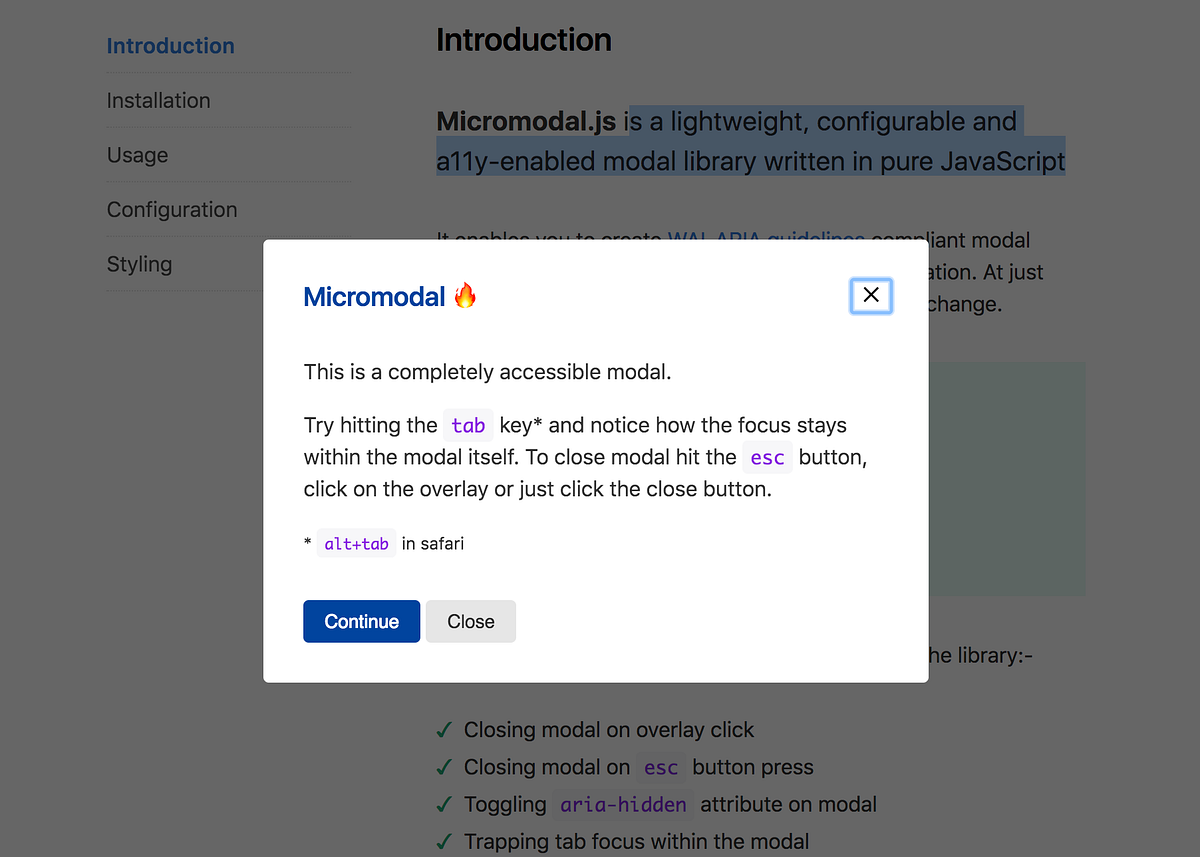Click the checkmark beside 'Closing modal on esc button press'
The width and height of the screenshot is (1200, 857).
click(x=444, y=767)
